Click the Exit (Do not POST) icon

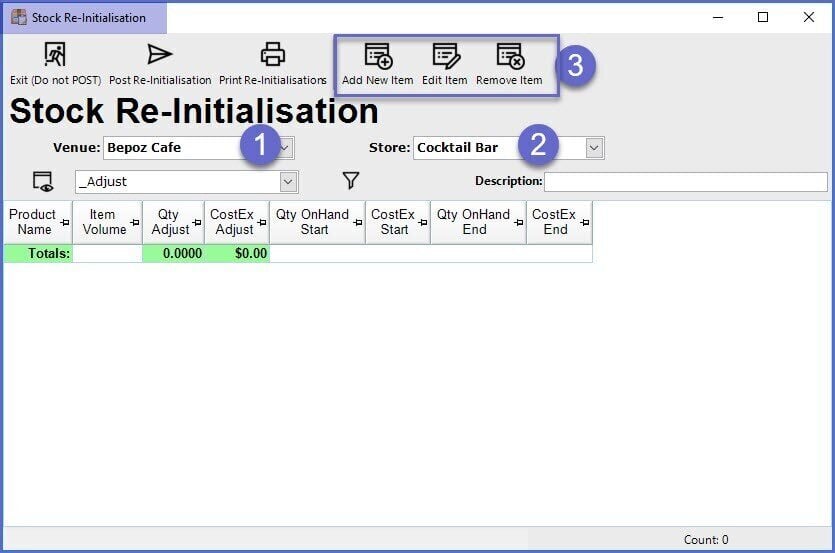pos(55,56)
